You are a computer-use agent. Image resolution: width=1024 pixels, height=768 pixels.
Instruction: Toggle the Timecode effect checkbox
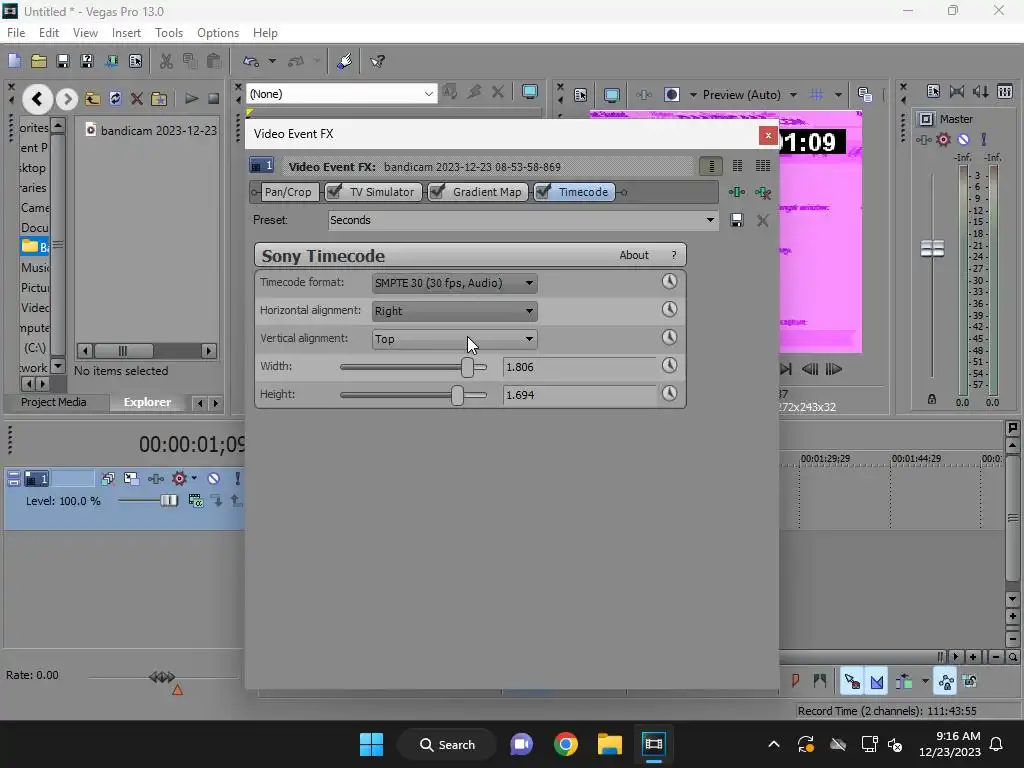tap(543, 191)
